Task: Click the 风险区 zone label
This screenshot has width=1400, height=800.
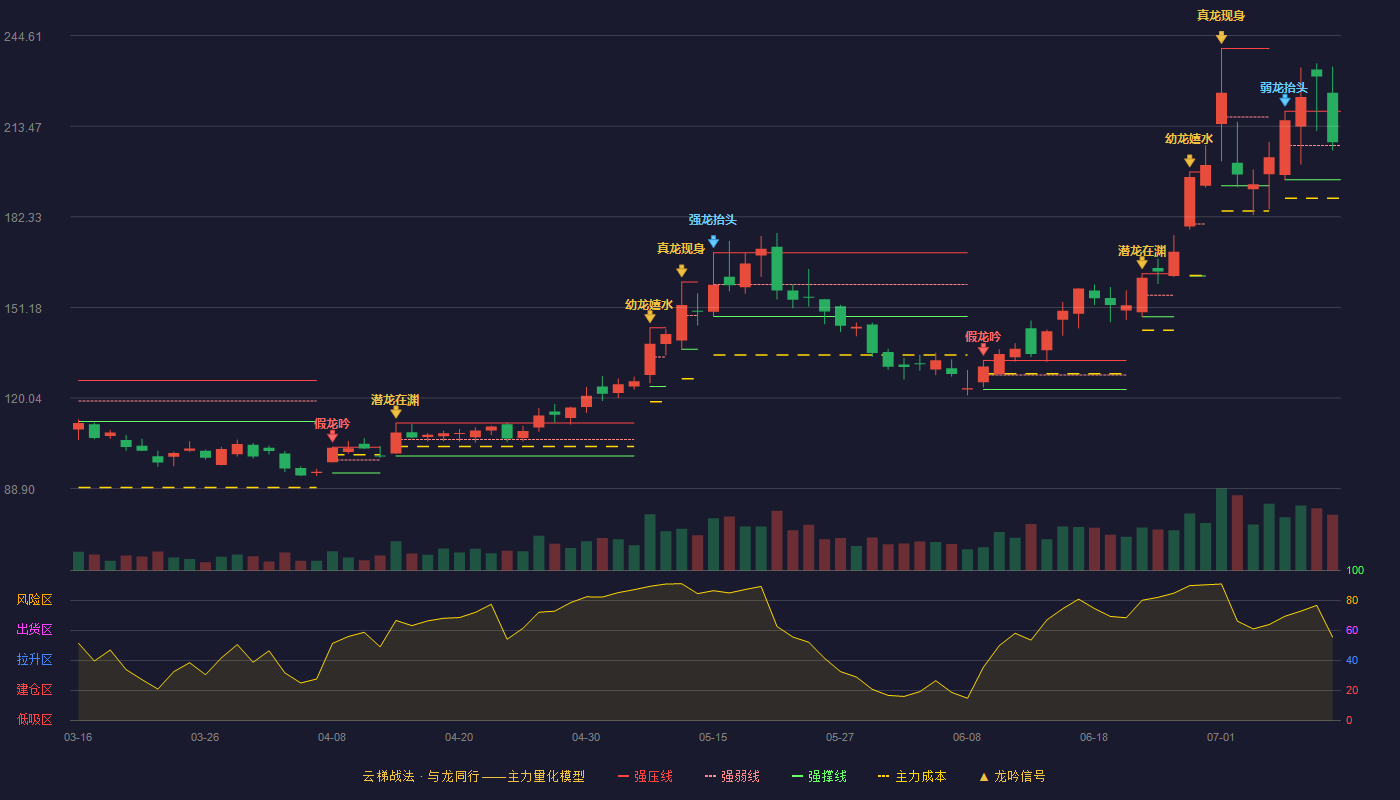Action: (35, 600)
